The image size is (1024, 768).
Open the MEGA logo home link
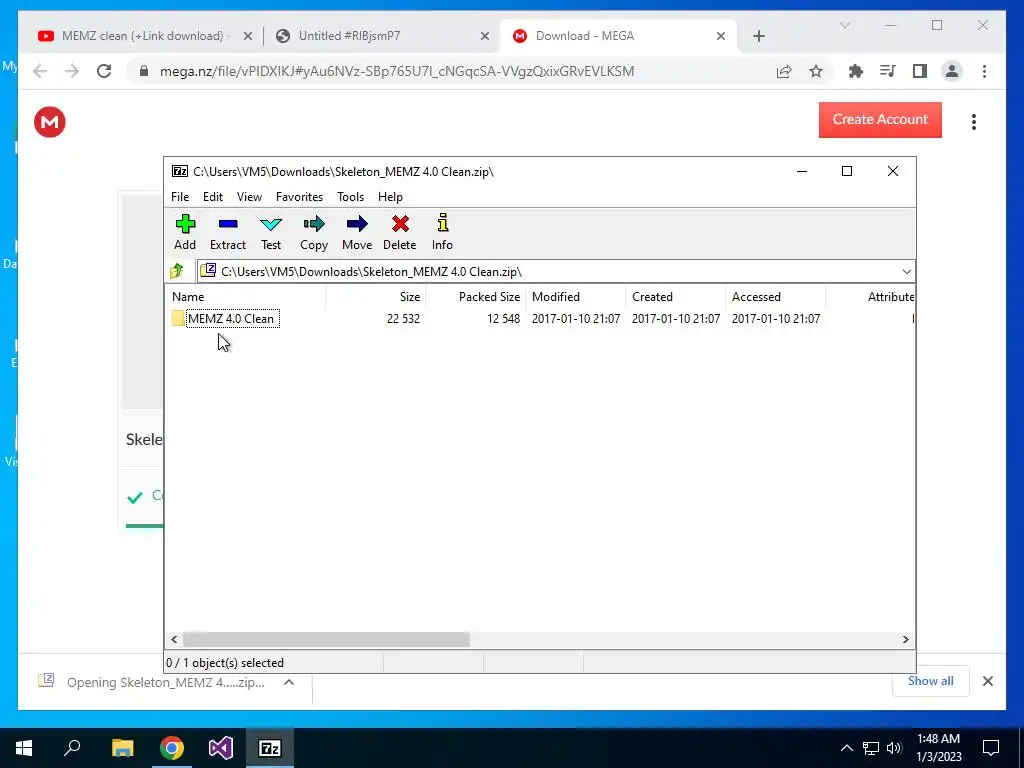[x=50, y=122]
